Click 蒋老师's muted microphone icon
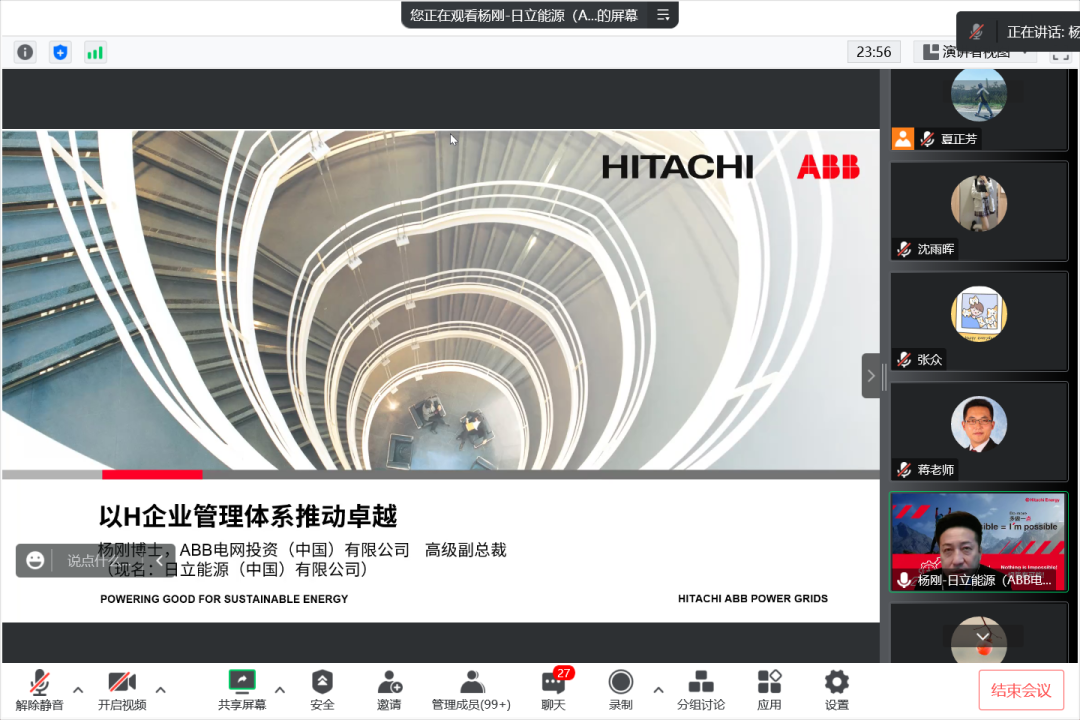The width and height of the screenshot is (1080, 720). click(x=904, y=469)
